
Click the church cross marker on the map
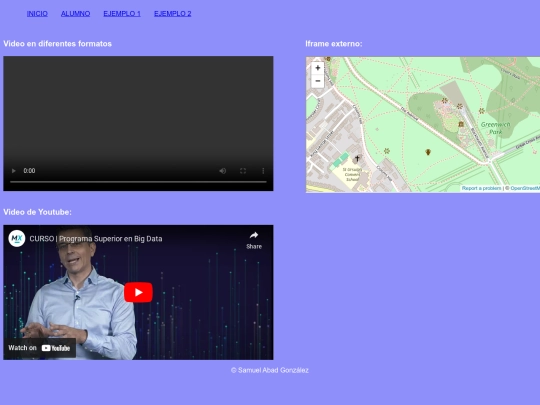(x=357, y=158)
